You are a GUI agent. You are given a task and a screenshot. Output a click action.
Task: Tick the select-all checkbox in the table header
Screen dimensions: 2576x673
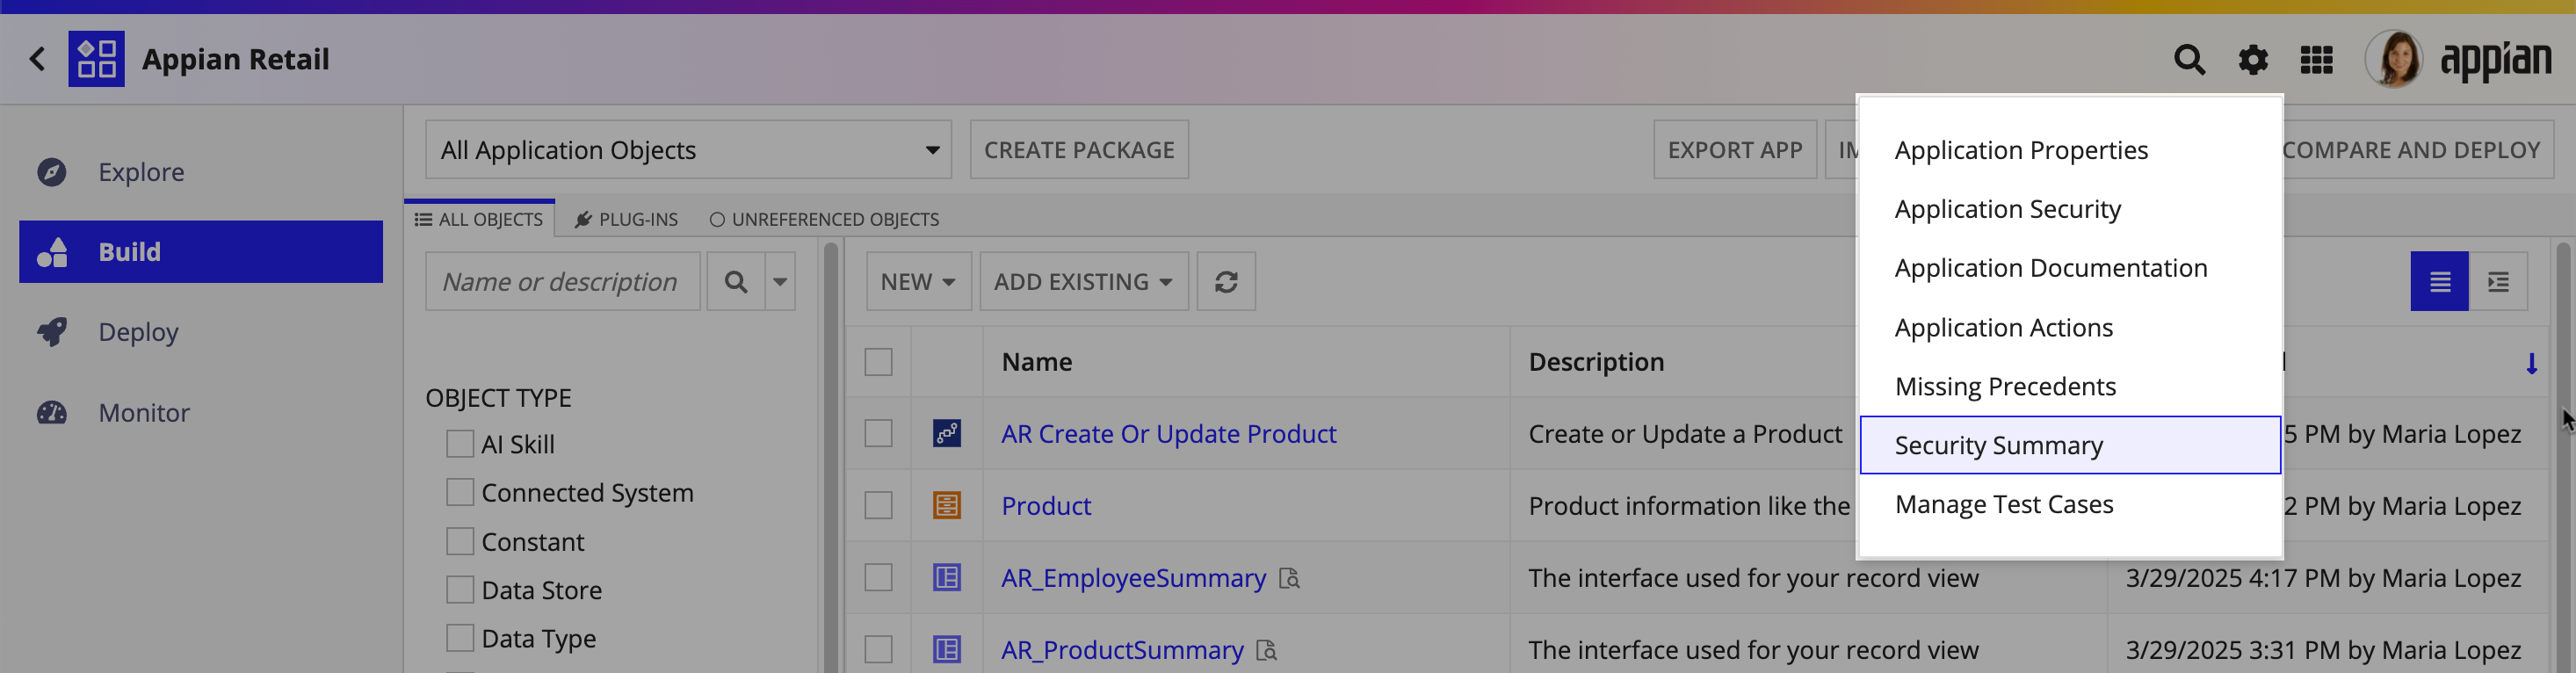[x=878, y=362]
